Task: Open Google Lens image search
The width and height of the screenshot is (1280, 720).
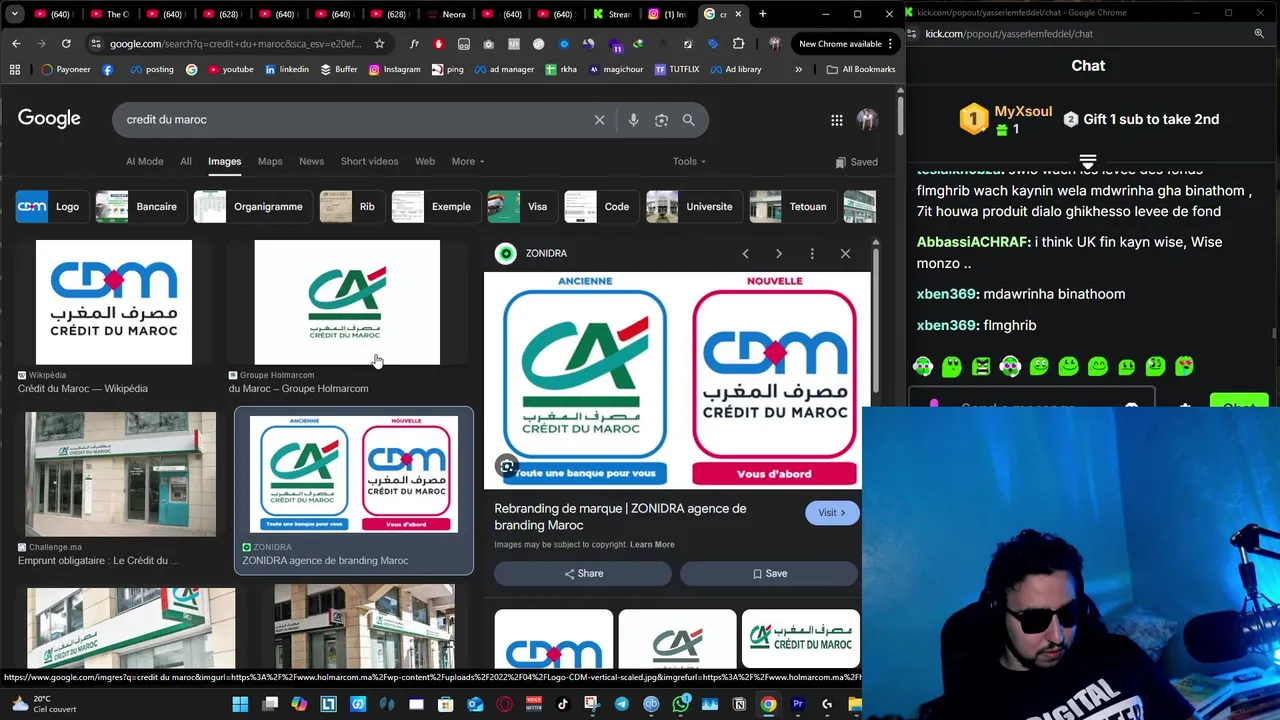Action: [x=661, y=120]
